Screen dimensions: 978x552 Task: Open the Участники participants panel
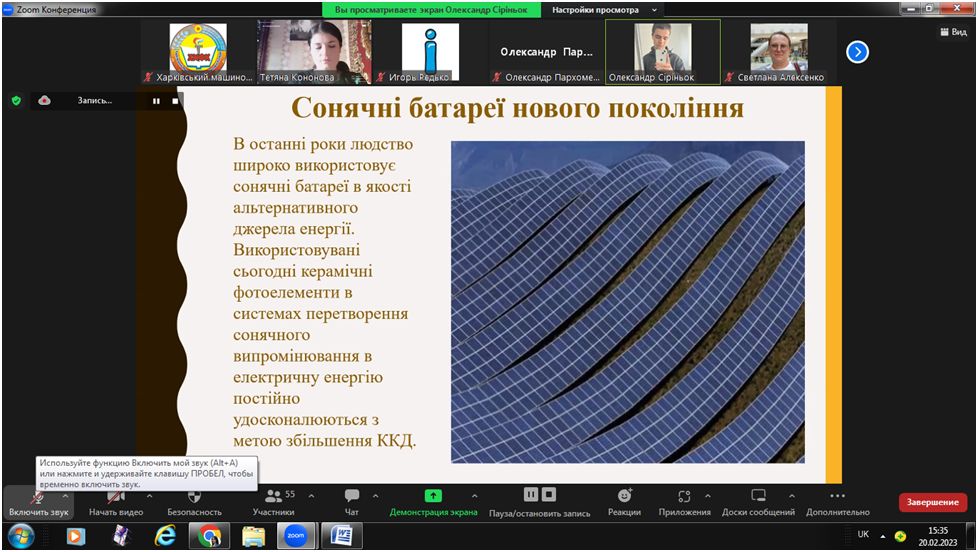coord(273,504)
